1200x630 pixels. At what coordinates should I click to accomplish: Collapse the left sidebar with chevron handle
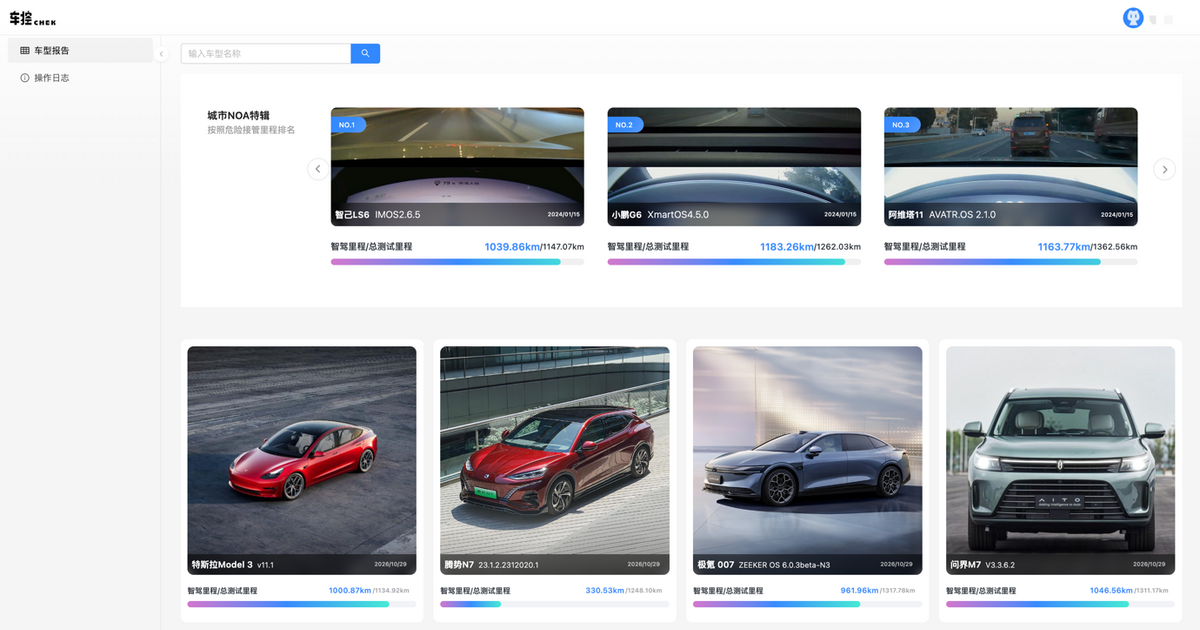(161, 54)
